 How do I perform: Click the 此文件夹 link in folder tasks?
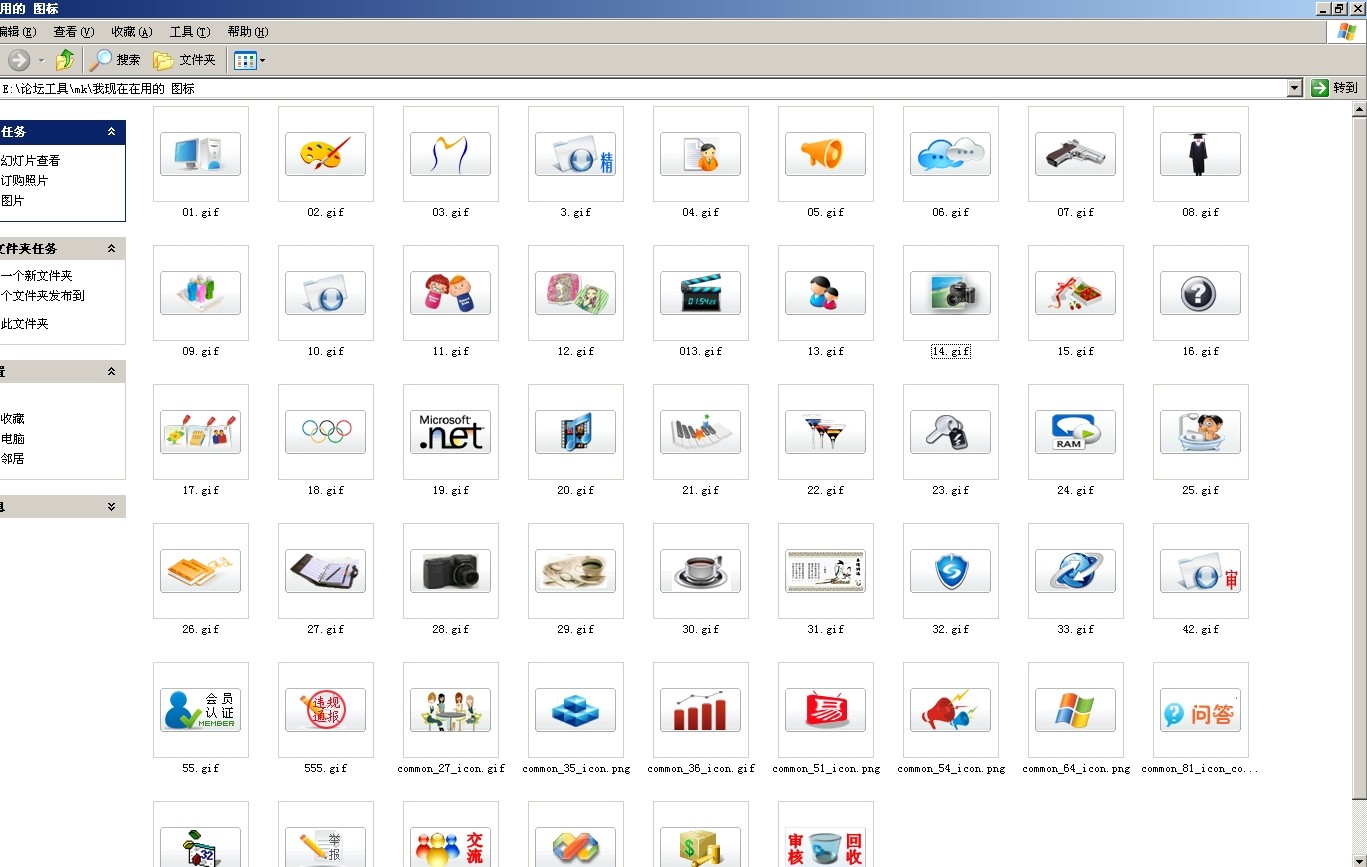click(24, 323)
